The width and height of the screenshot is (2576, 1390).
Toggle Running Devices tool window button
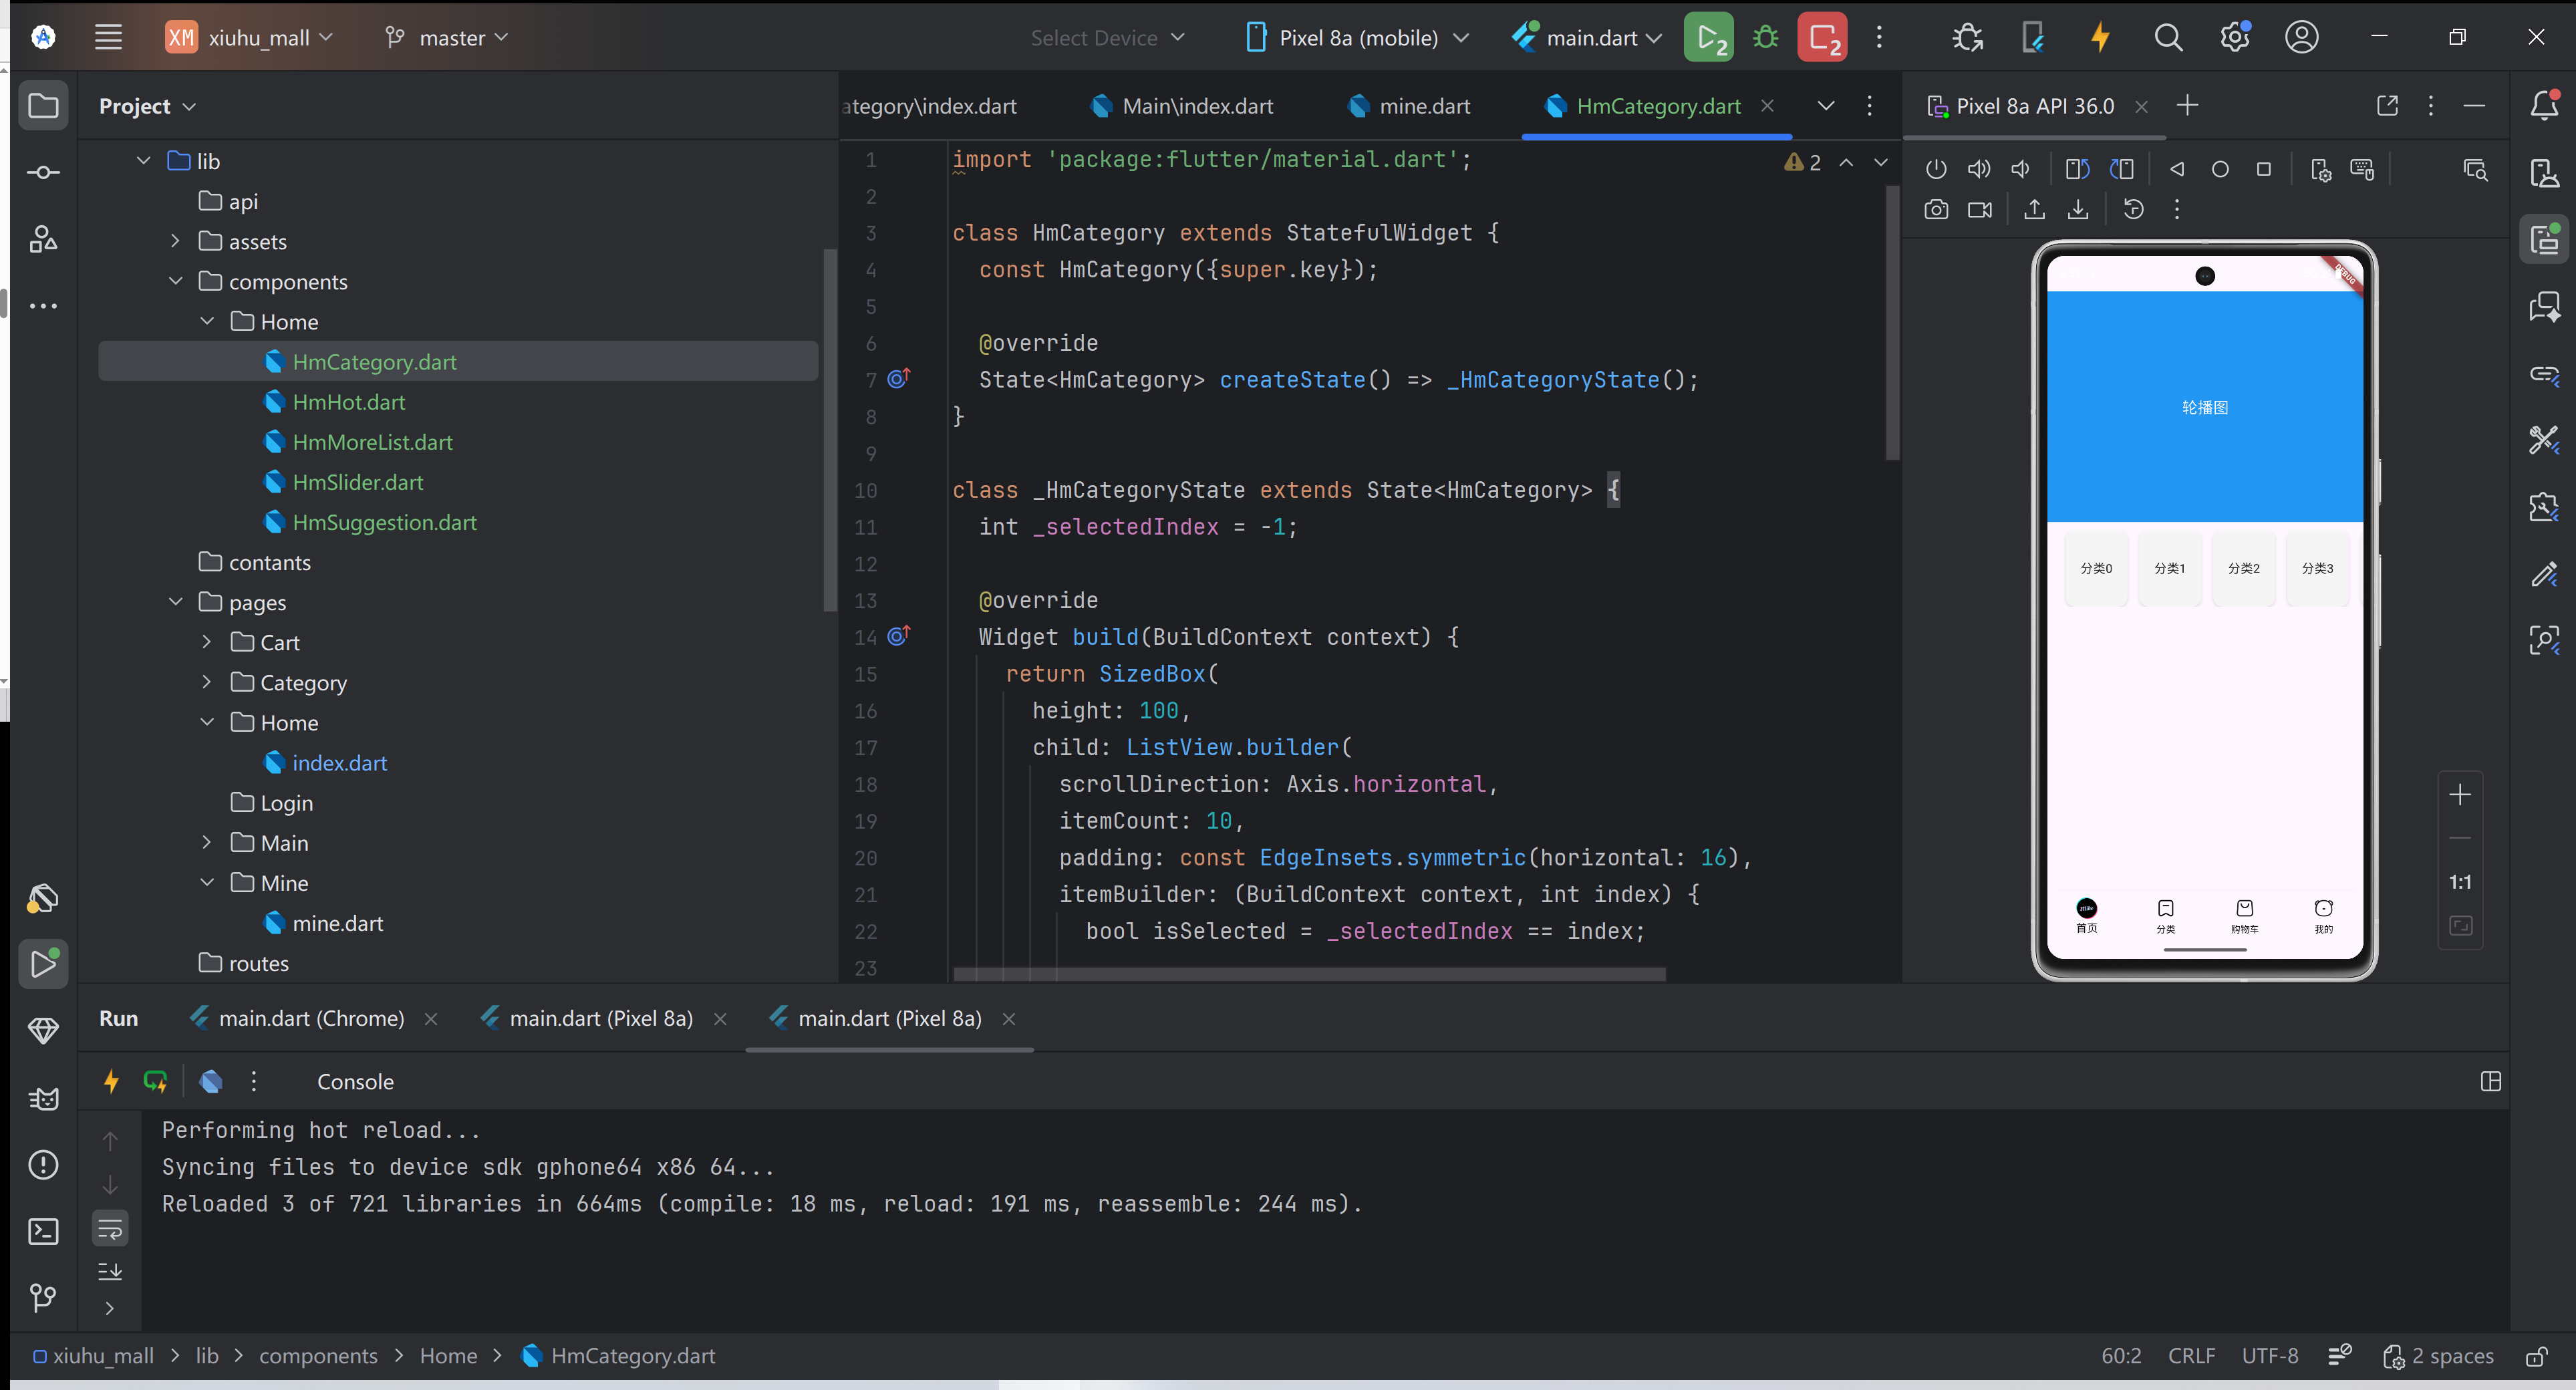pos(2544,239)
